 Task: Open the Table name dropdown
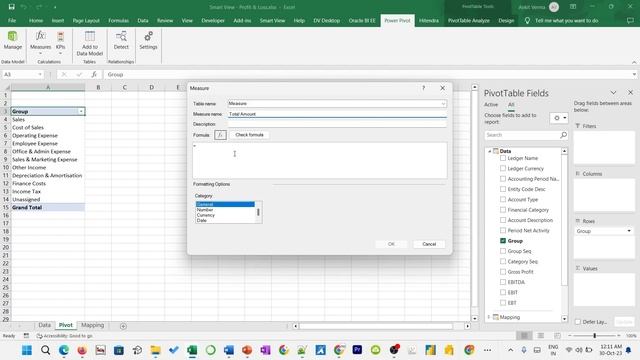[443, 104]
